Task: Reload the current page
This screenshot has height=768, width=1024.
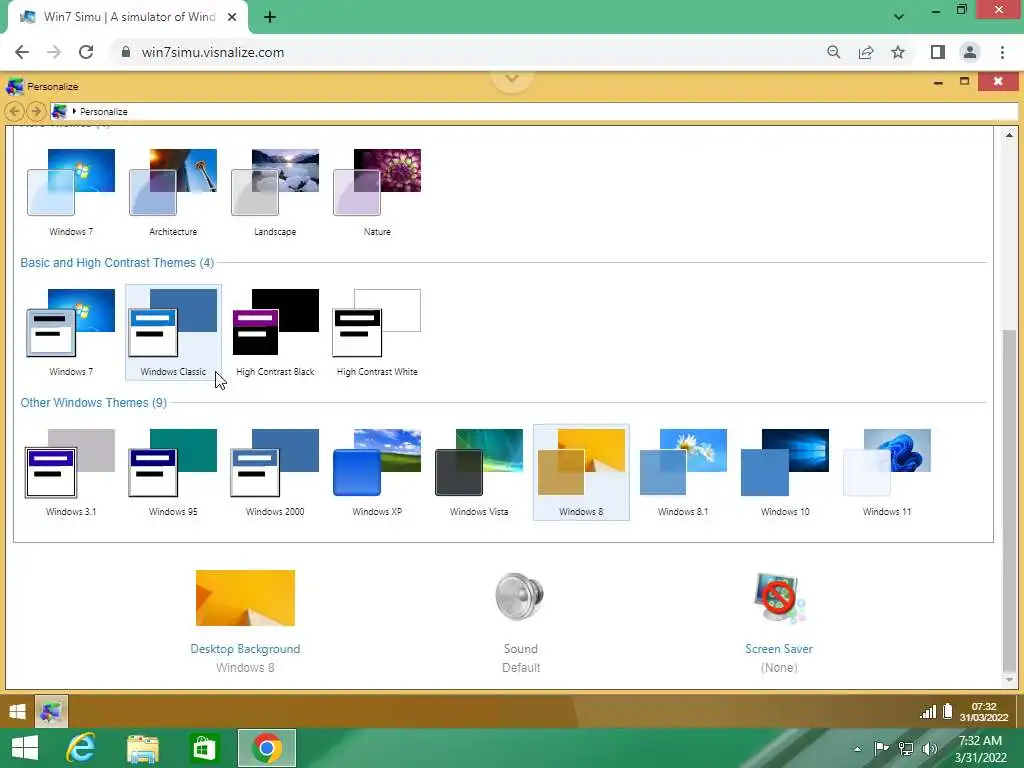Action: click(86, 52)
